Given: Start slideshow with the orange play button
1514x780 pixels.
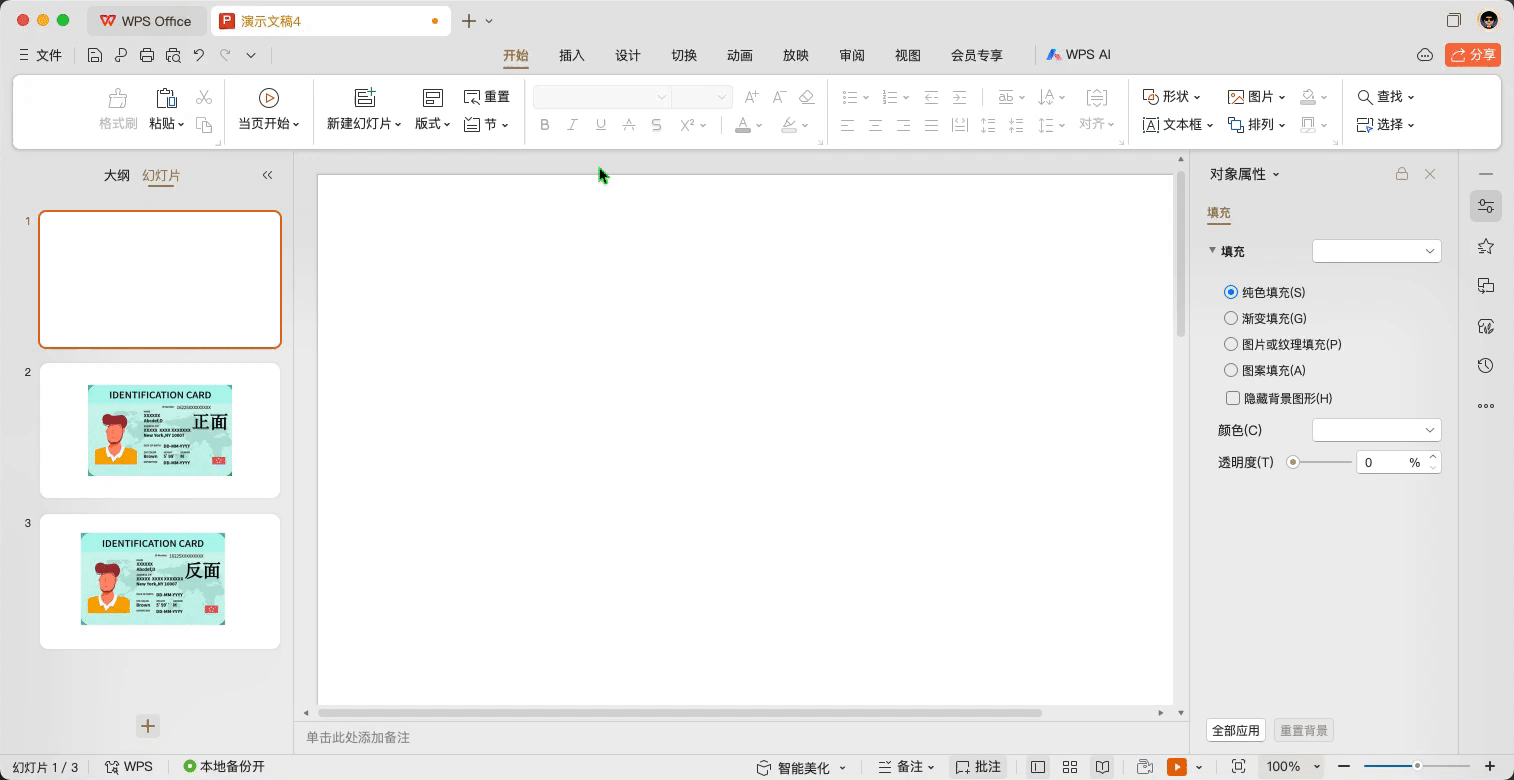Looking at the screenshot, I should tap(1177, 767).
